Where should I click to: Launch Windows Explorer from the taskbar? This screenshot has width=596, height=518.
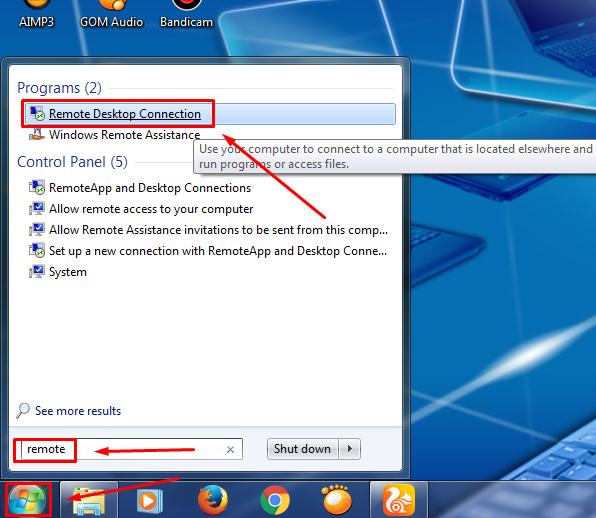click(x=89, y=500)
